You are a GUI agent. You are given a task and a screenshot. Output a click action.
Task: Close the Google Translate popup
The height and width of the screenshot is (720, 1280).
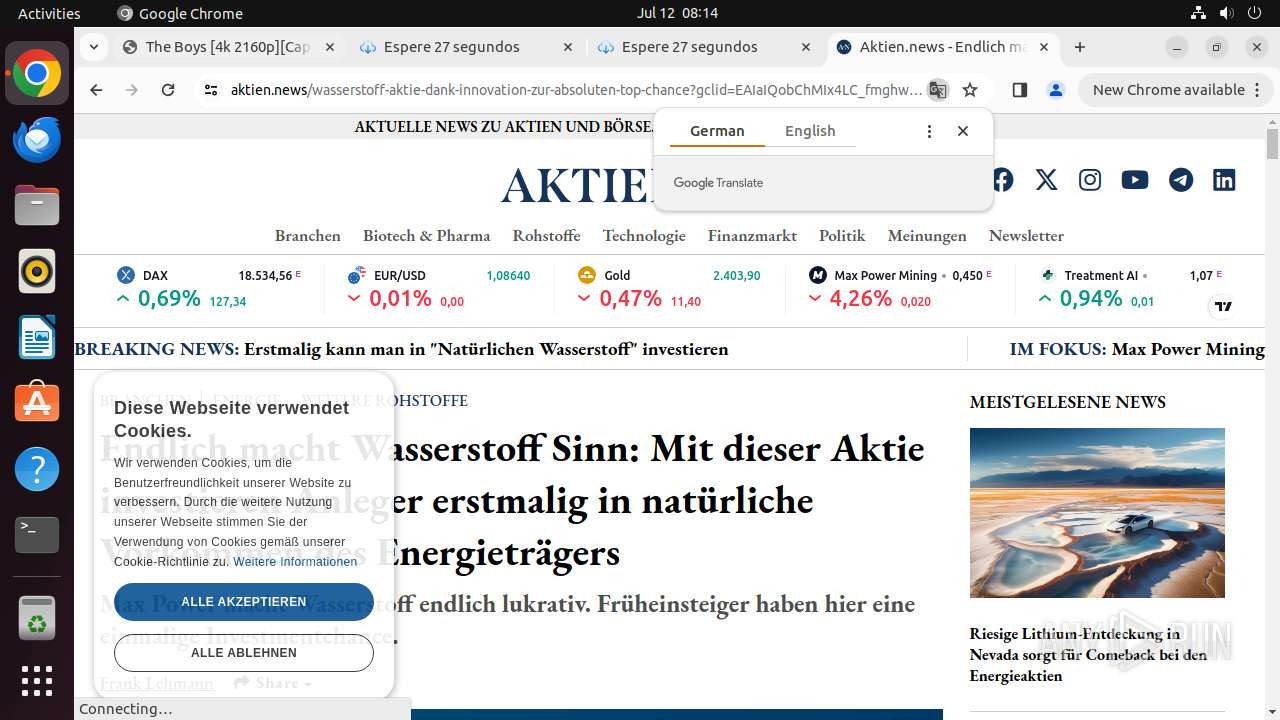(963, 131)
